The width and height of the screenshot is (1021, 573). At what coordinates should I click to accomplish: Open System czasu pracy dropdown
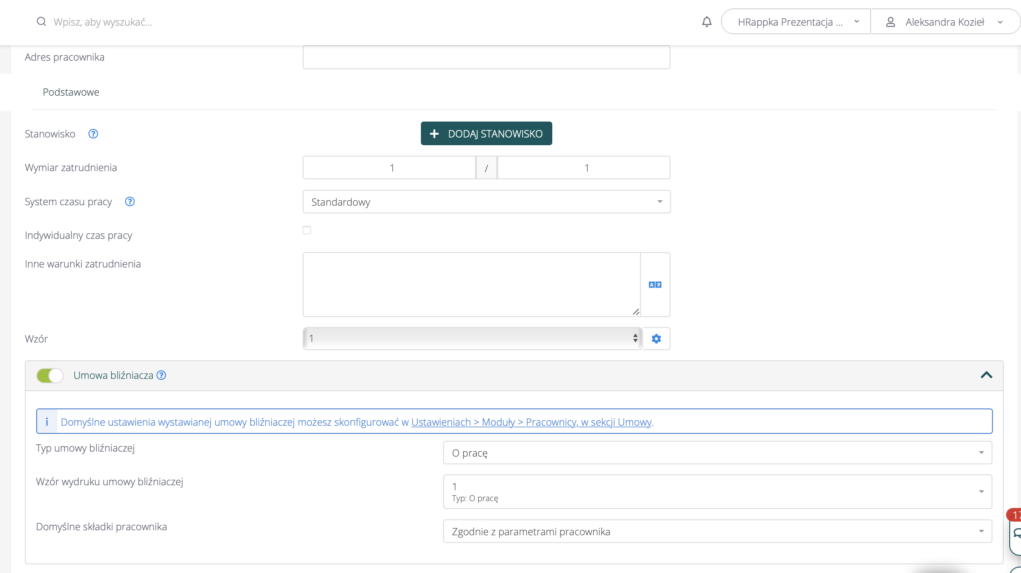pos(486,202)
